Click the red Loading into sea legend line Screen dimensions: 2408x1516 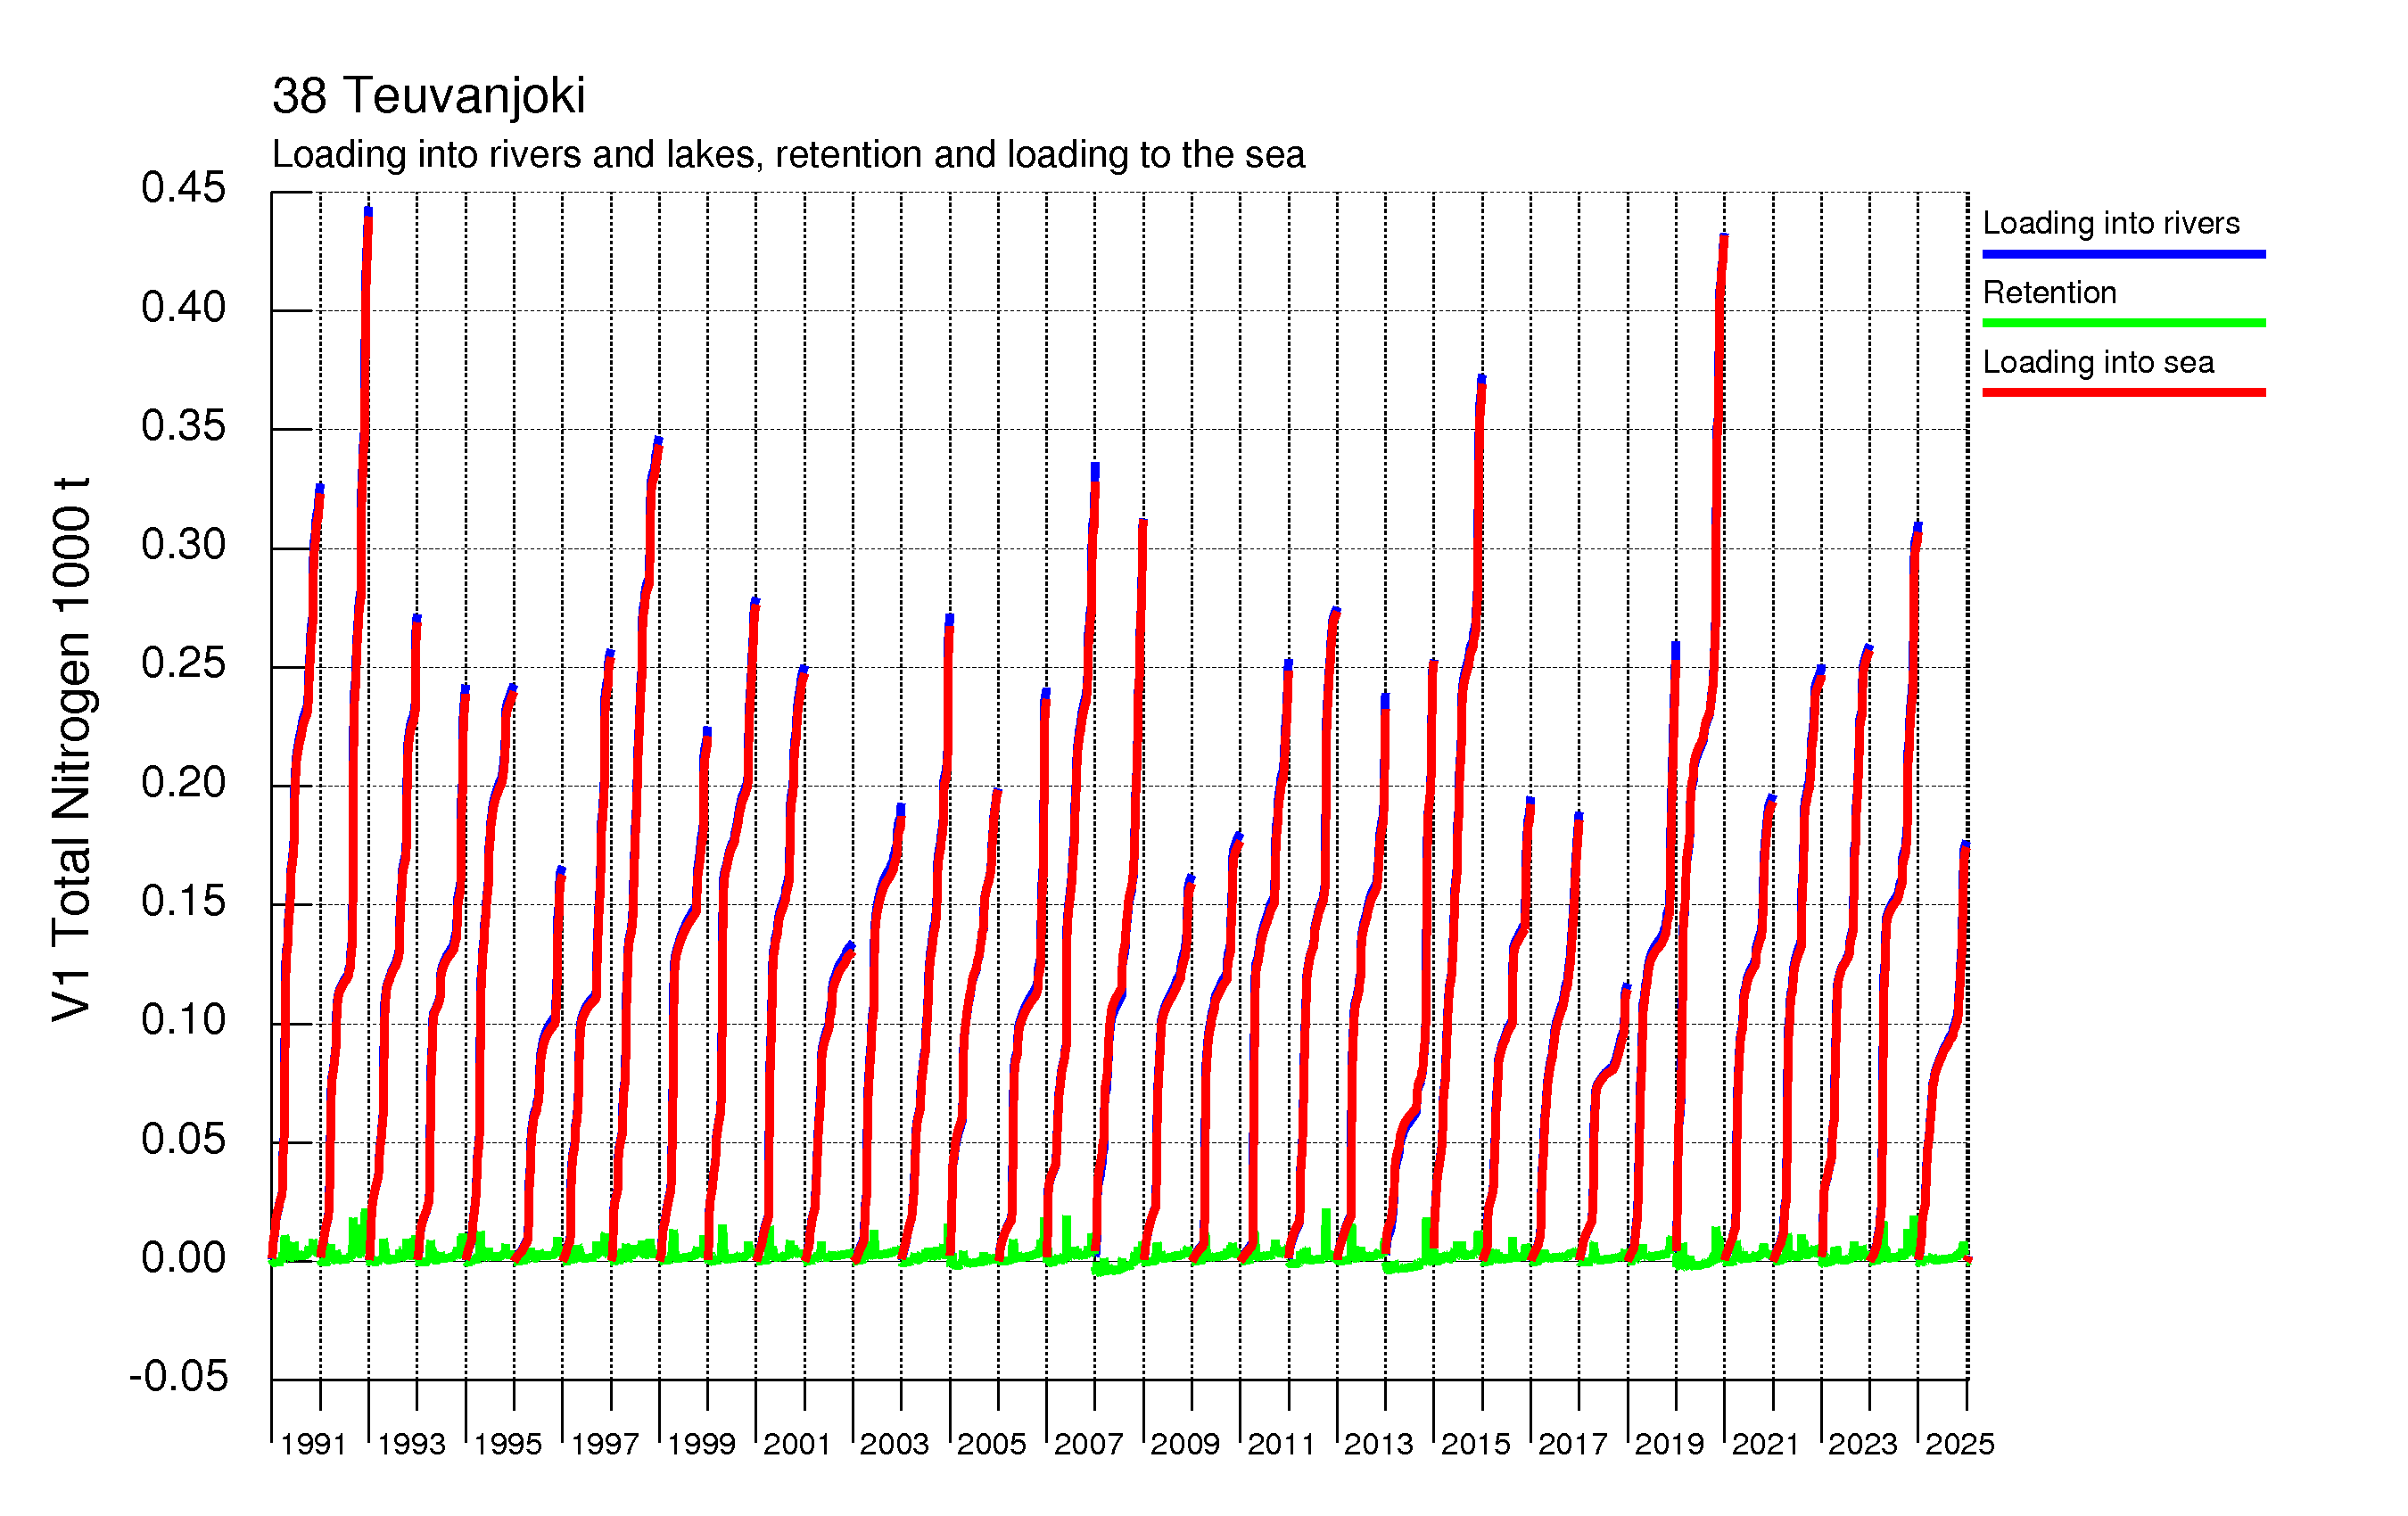[x=2123, y=392]
